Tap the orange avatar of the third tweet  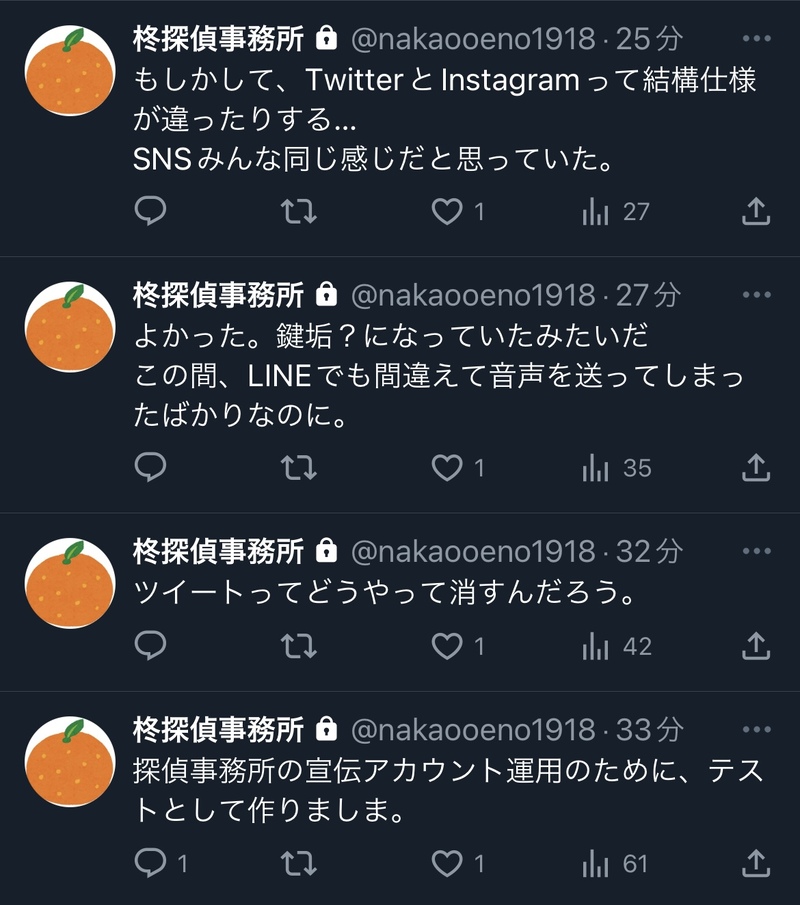[x=69, y=583]
